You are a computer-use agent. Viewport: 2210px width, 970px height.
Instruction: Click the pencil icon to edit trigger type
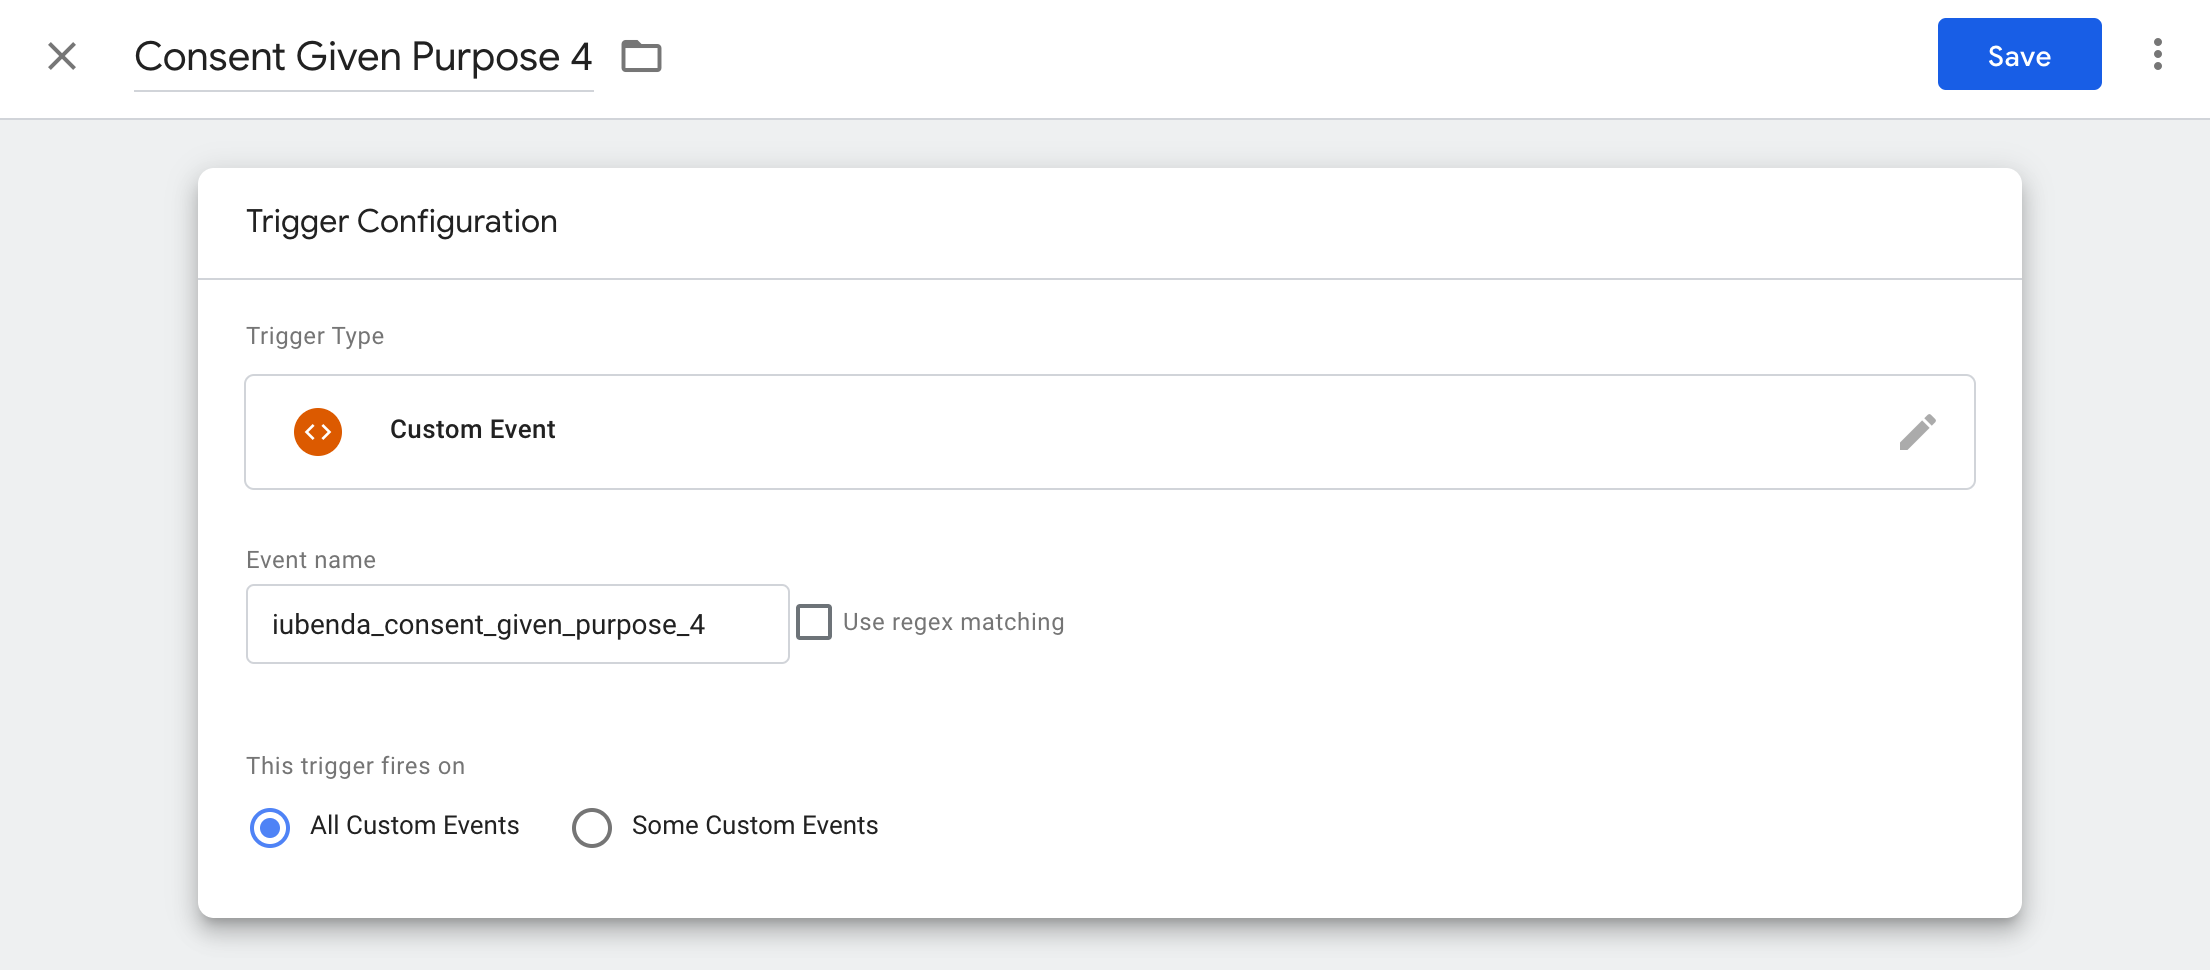pyautogui.click(x=1917, y=432)
